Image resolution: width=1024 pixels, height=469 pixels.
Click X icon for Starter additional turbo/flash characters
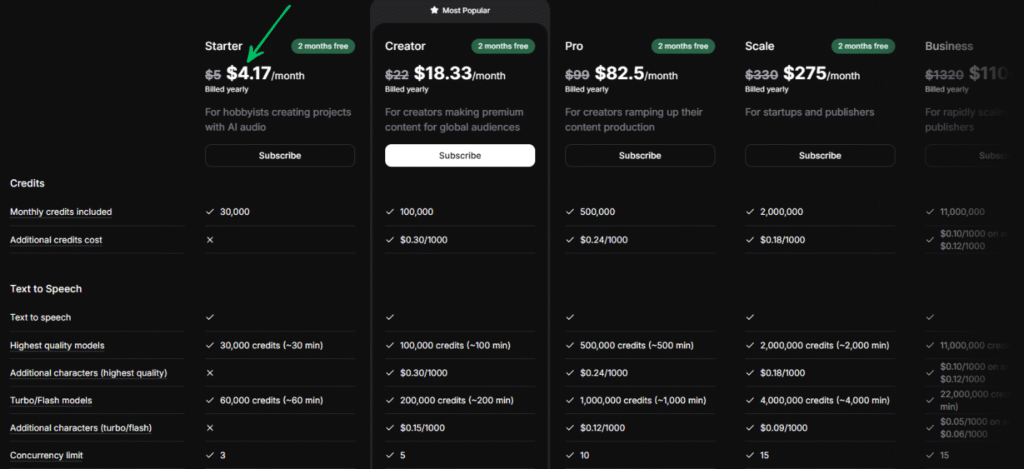210,428
